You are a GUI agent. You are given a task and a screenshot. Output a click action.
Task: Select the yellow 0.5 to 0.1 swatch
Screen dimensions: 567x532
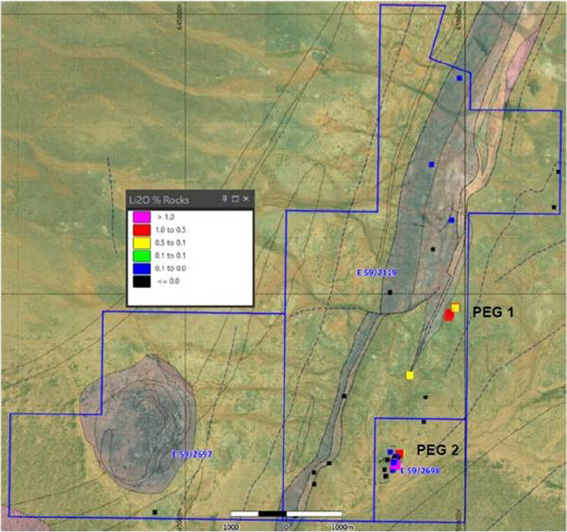click(141, 243)
